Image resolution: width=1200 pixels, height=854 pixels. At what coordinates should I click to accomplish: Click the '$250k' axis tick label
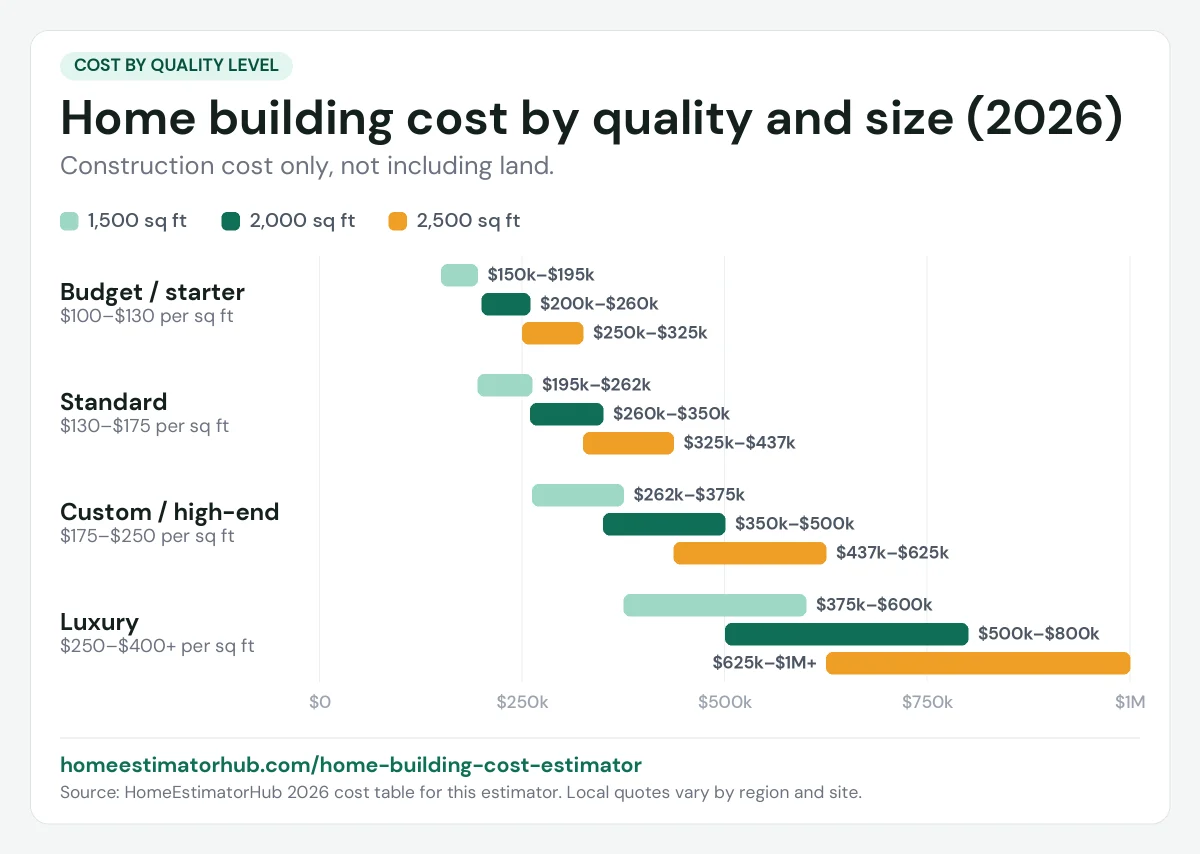pos(522,703)
